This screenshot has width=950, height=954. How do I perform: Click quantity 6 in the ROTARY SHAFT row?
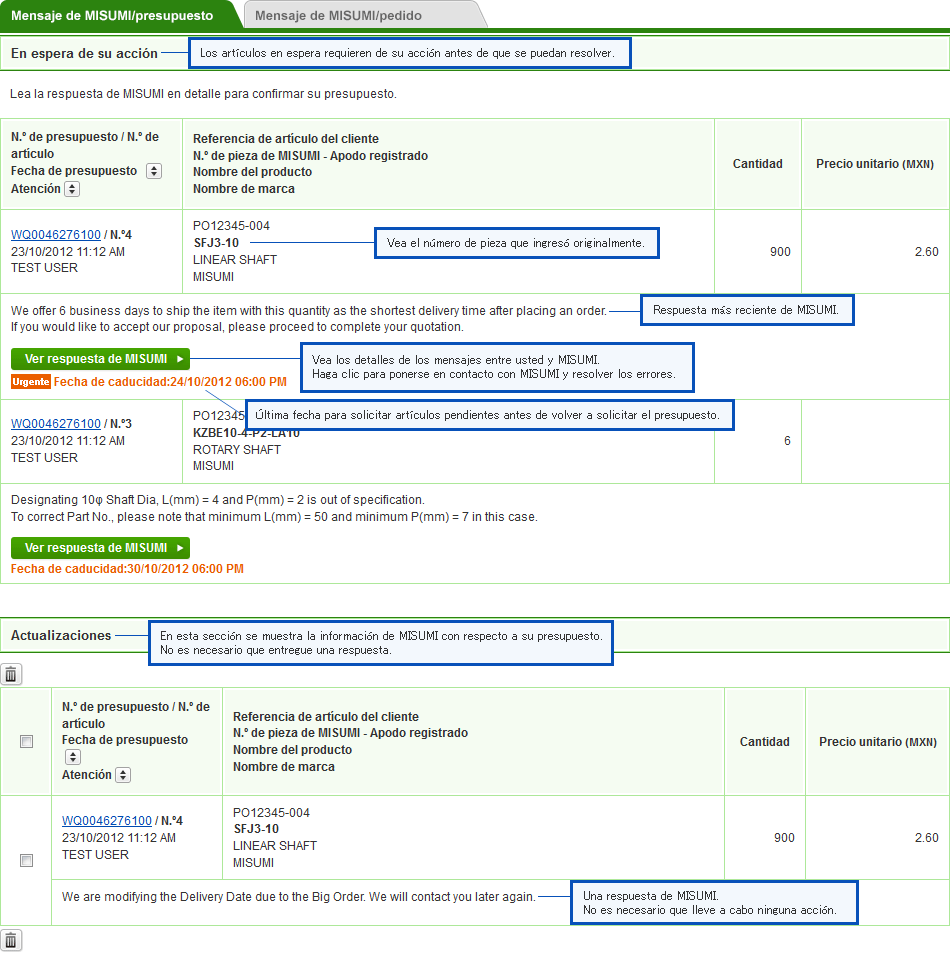788,440
